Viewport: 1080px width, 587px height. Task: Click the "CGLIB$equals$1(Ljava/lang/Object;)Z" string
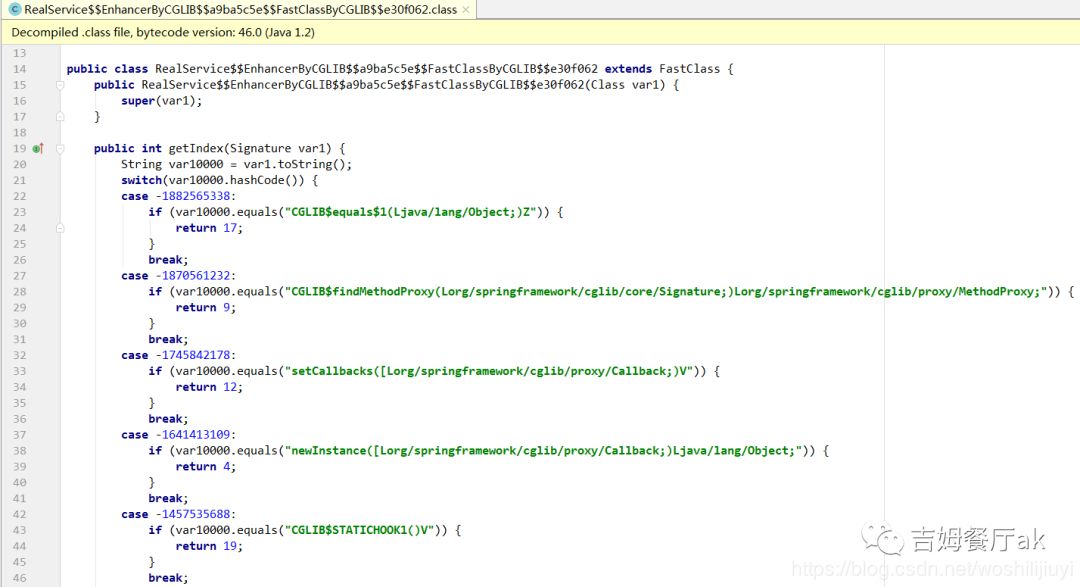click(411, 212)
